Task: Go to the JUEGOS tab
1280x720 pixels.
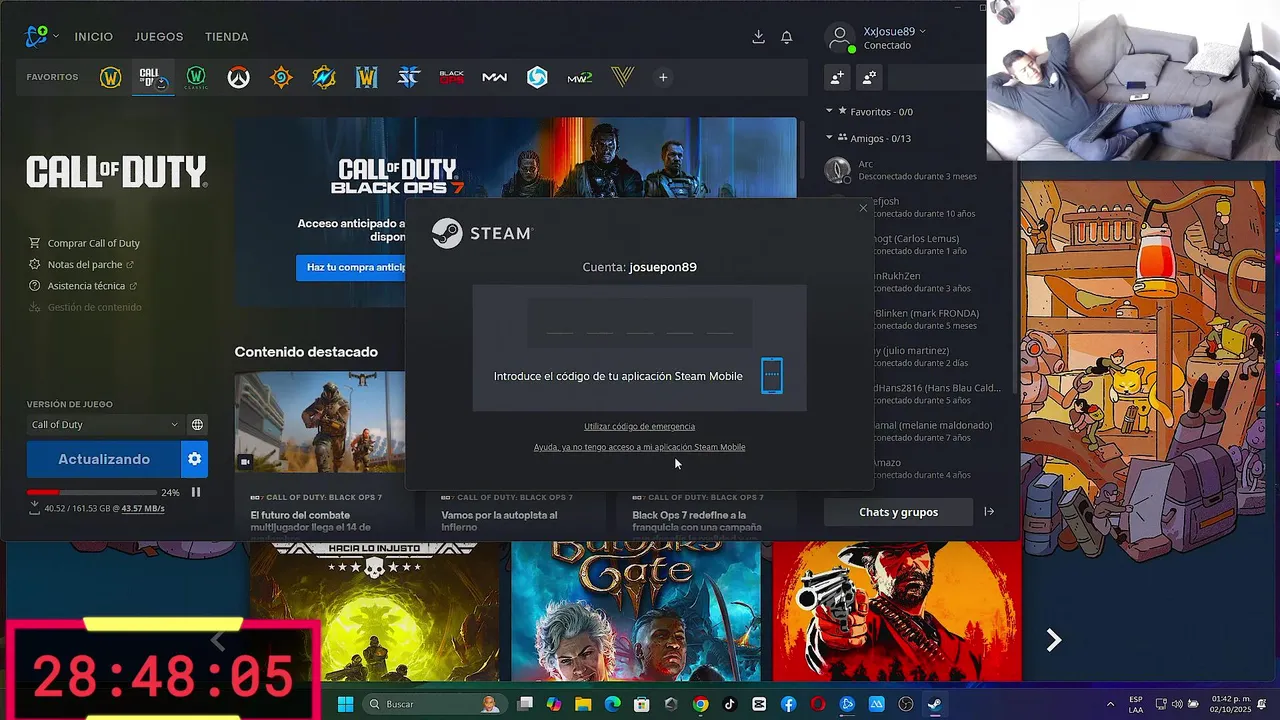Action: [x=159, y=37]
